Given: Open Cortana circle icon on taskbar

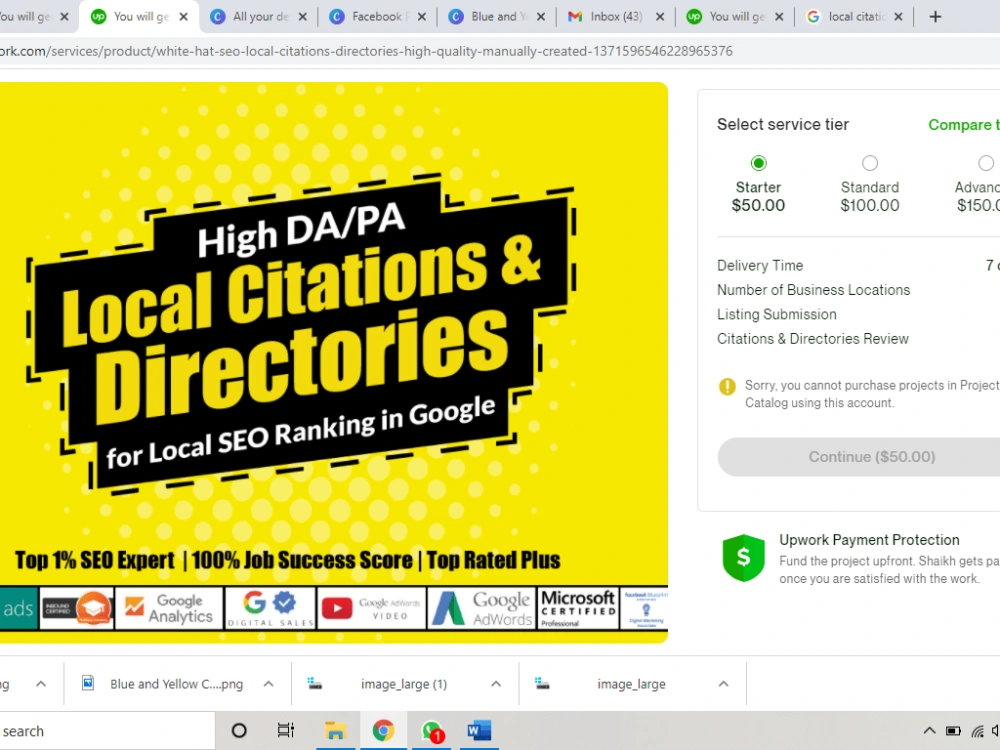Looking at the screenshot, I should 239,731.
